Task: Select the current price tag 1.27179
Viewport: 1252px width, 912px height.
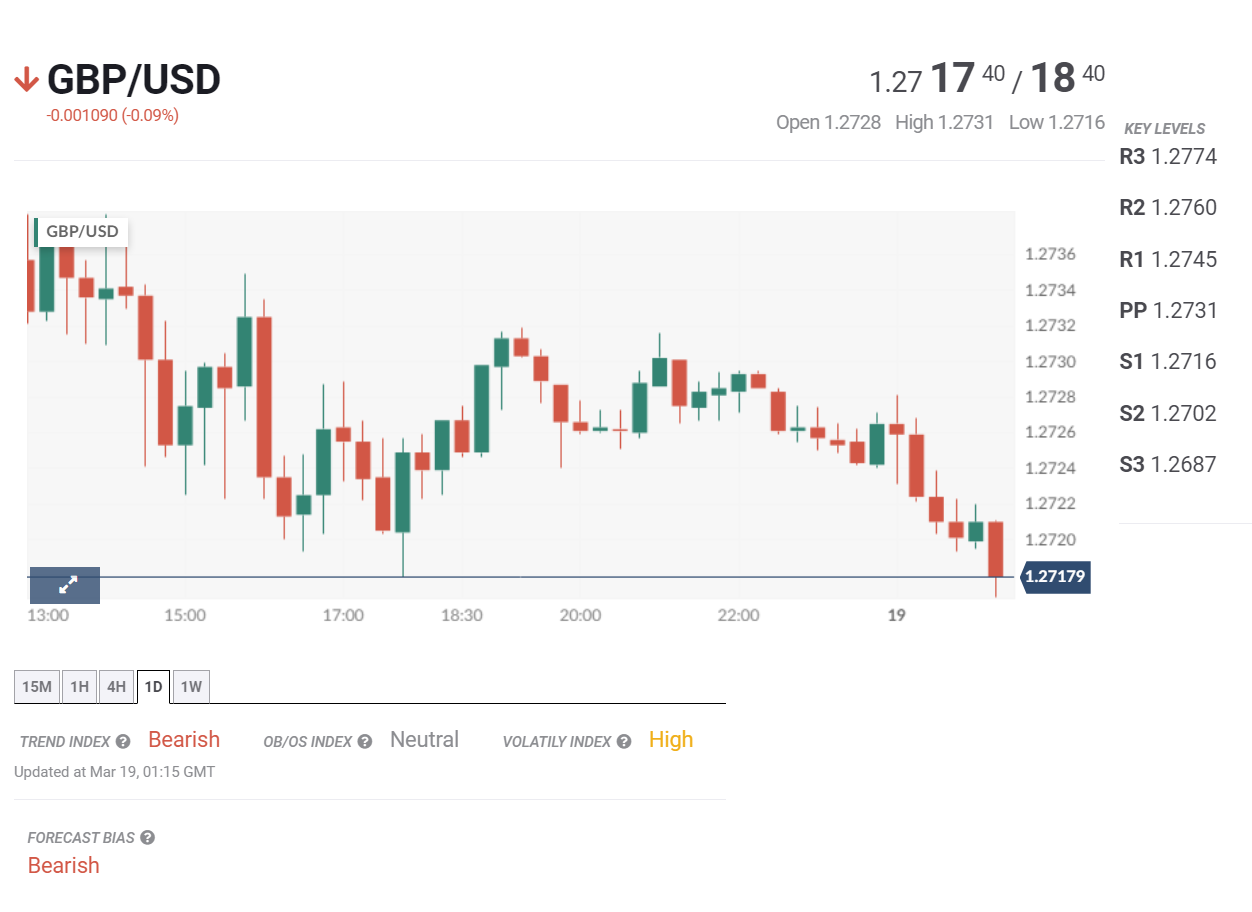Action: 1055,577
